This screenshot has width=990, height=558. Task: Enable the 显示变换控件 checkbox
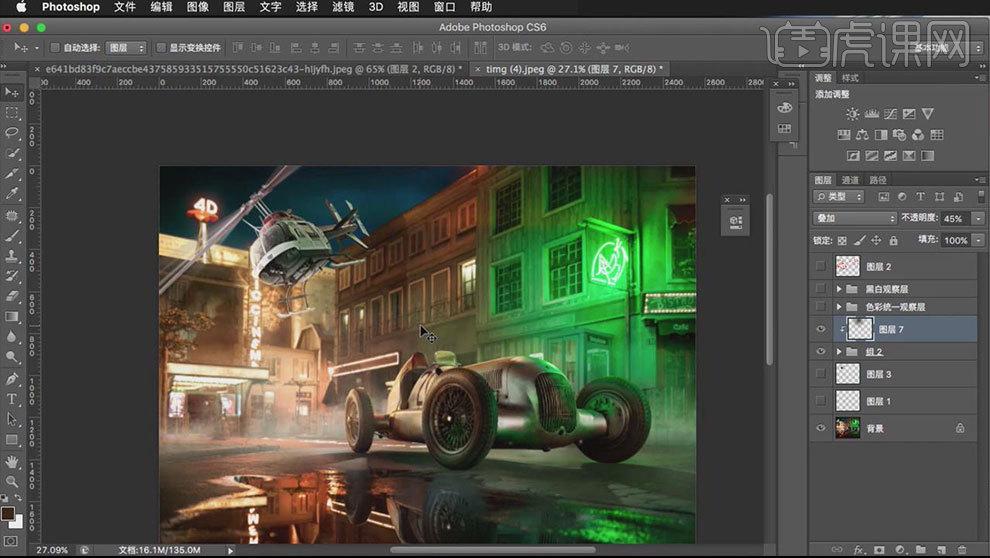coord(160,47)
